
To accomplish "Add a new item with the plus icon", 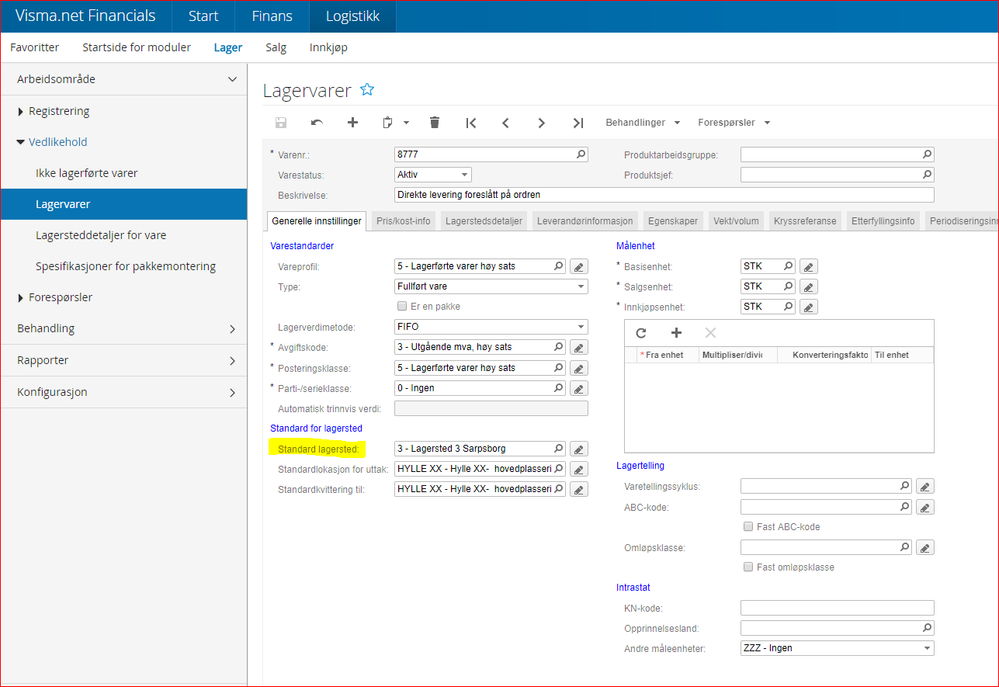I will 352,123.
